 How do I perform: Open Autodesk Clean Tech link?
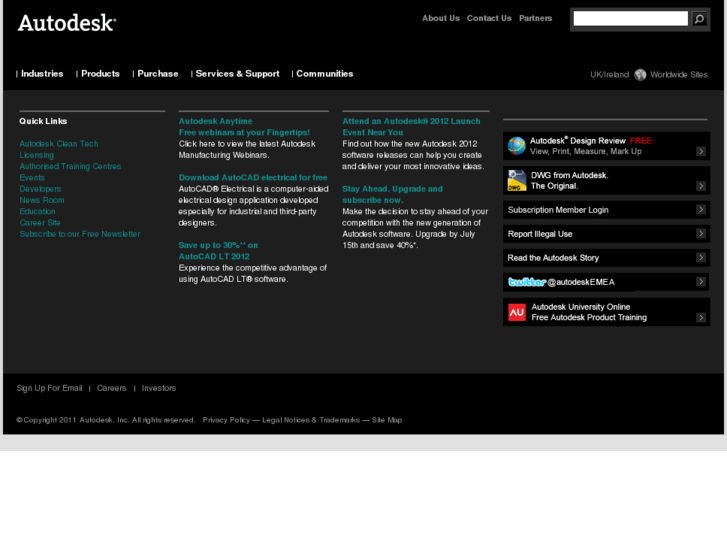point(59,144)
